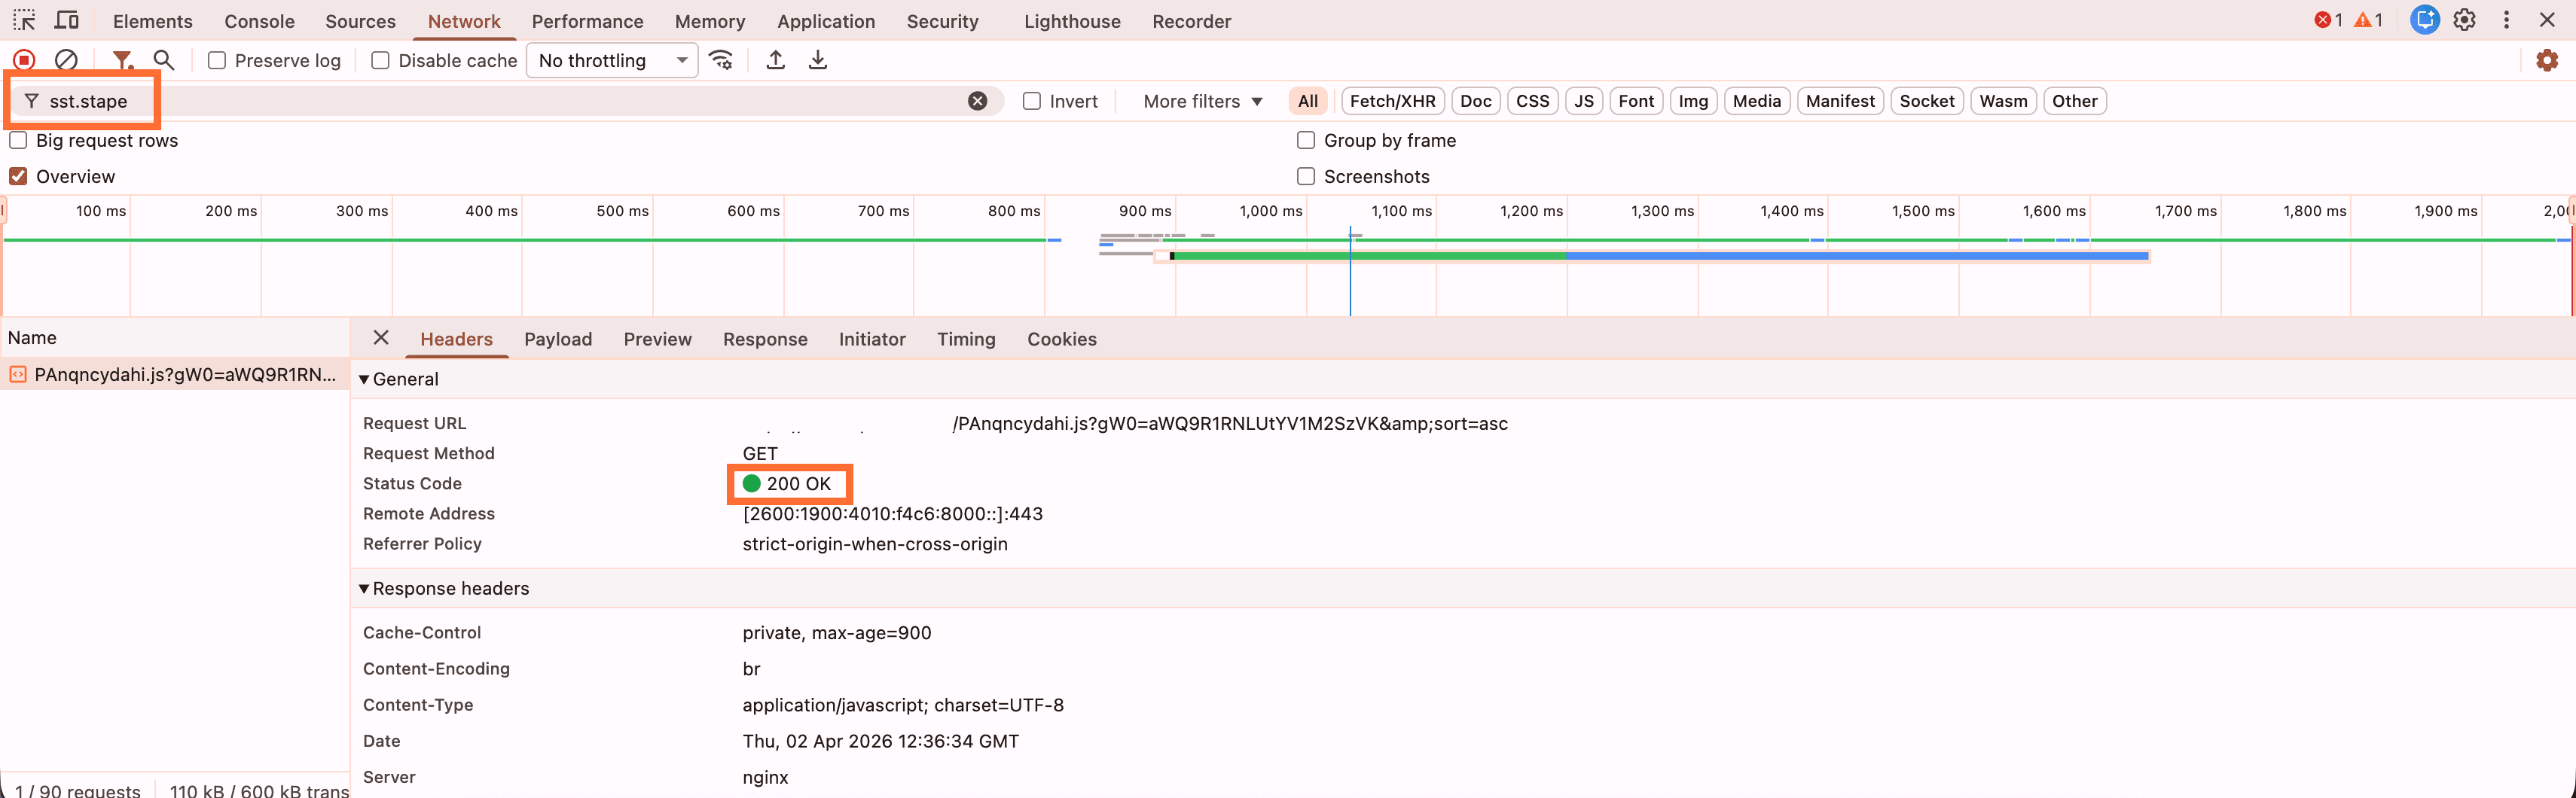The width and height of the screenshot is (2576, 798).
Task: Open the network search magnifier
Action: click(x=164, y=60)
